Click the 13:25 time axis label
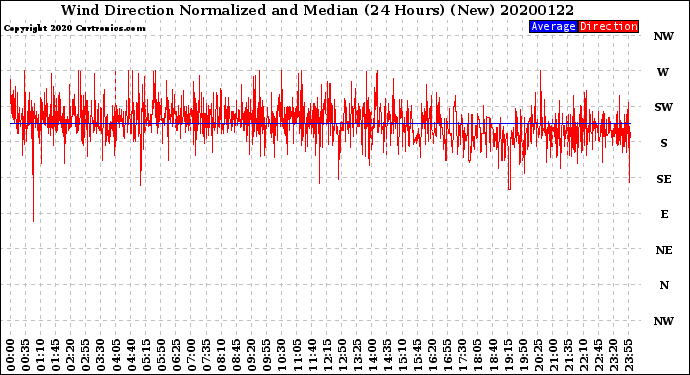 tap(357, 355)
